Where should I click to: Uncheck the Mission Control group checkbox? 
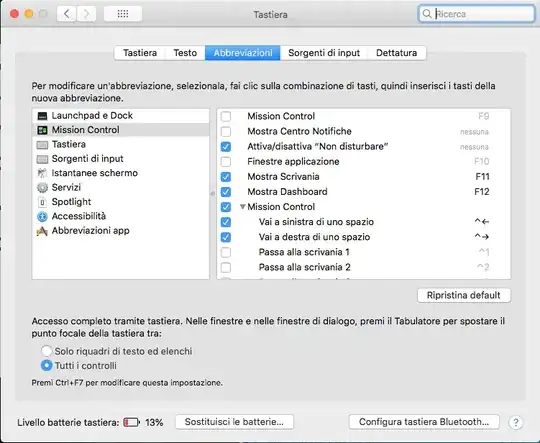click(226, 207)
